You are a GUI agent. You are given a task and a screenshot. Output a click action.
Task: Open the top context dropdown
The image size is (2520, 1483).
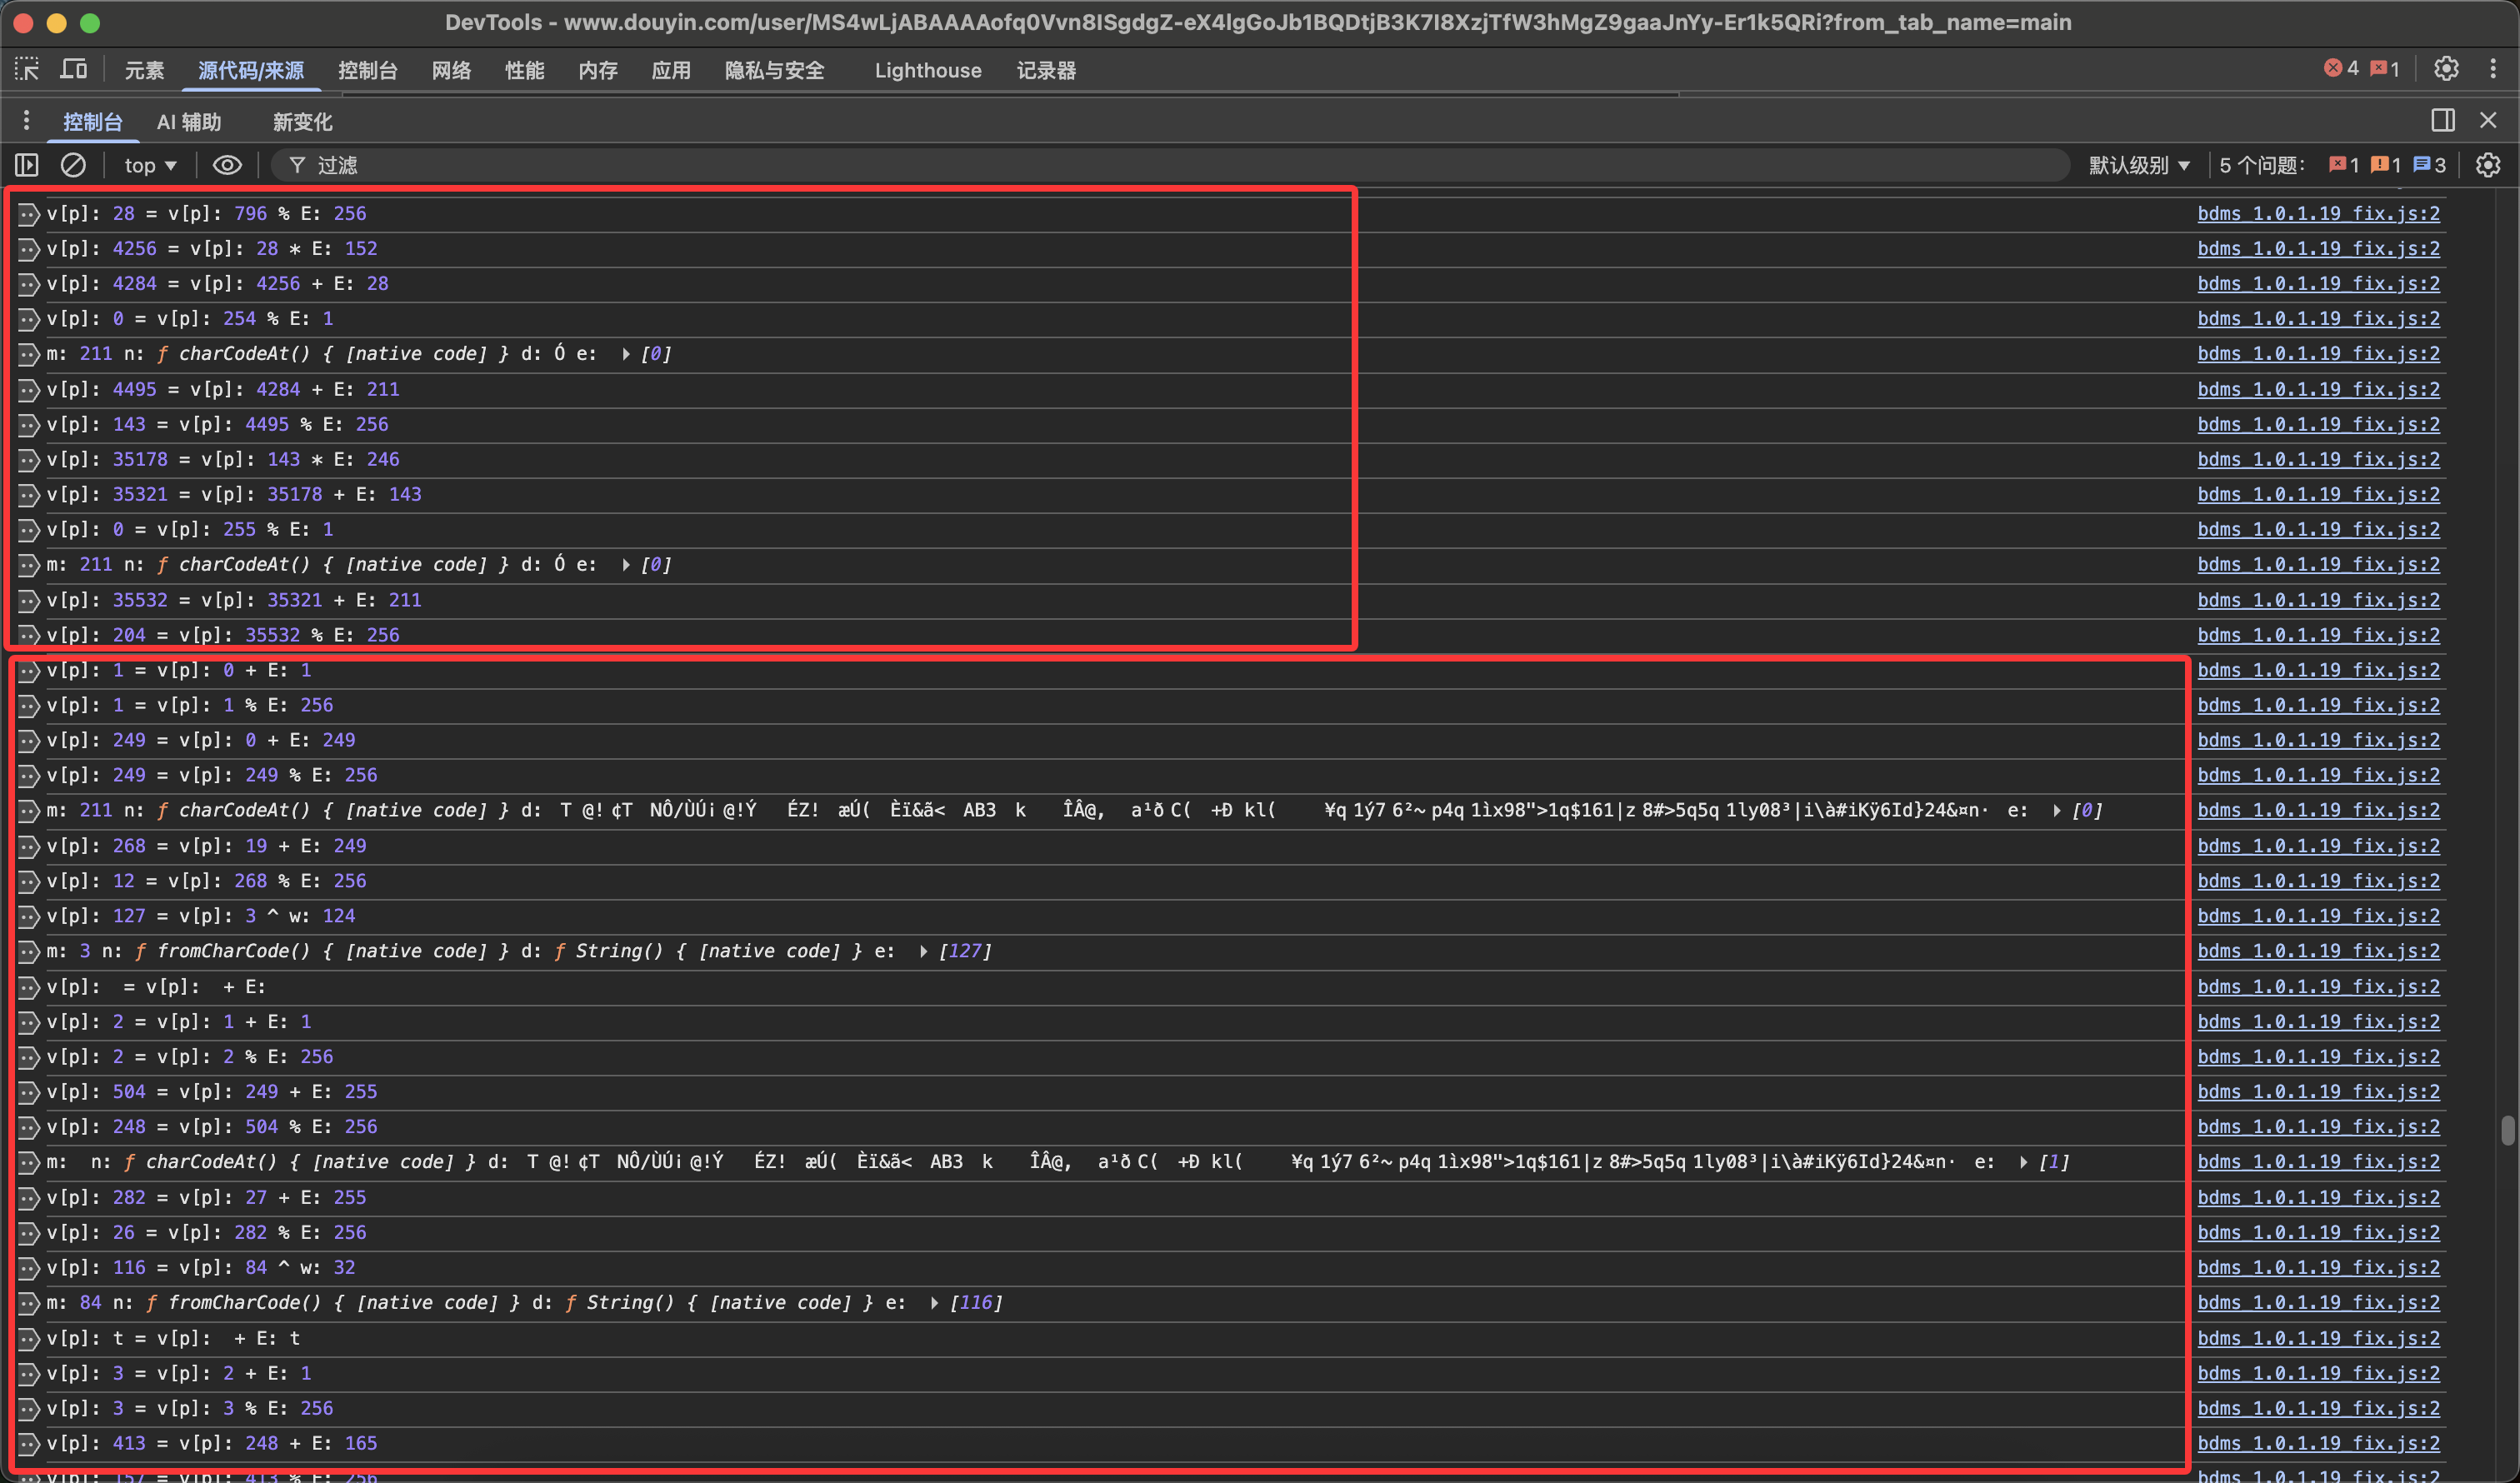coord(150,165)
